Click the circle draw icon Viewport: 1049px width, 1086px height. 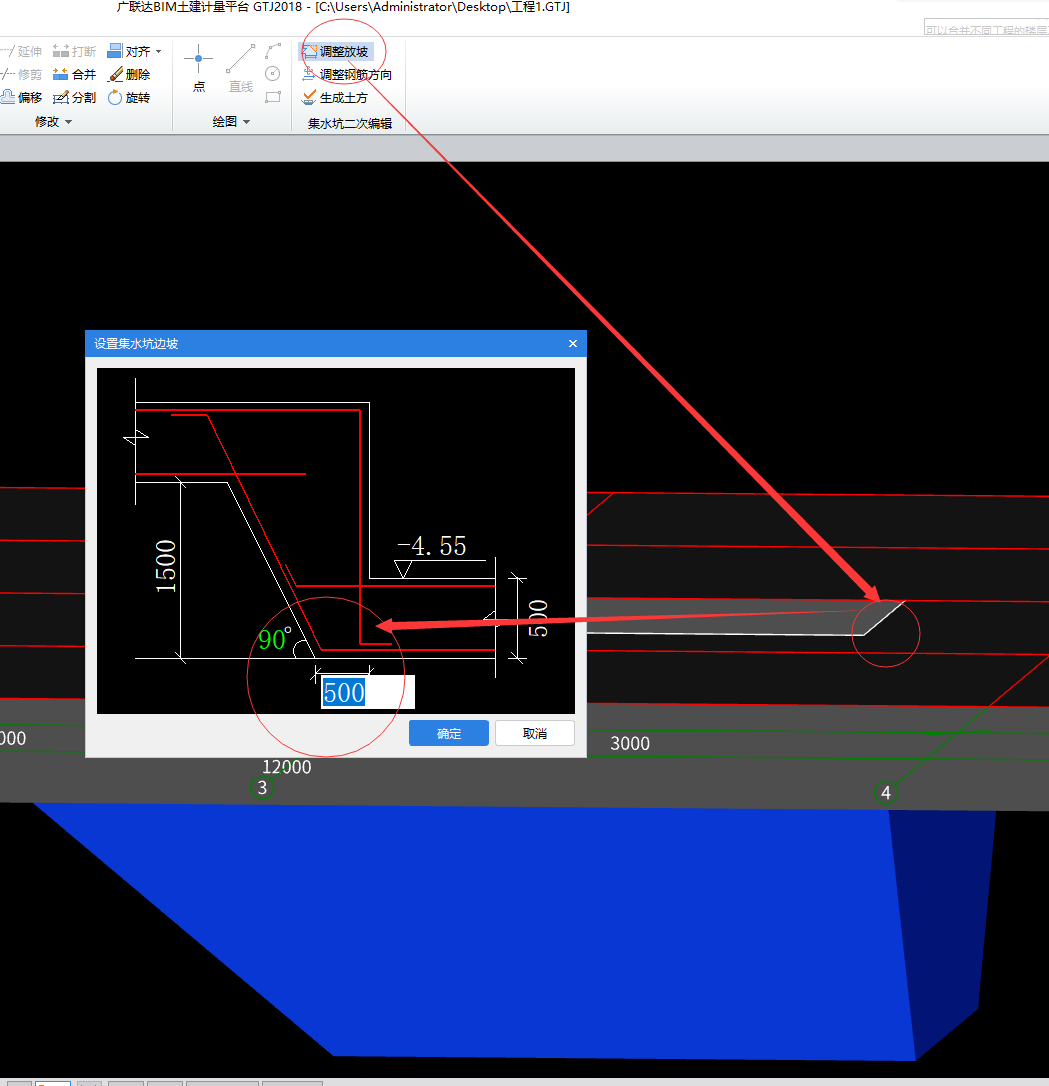273,74
